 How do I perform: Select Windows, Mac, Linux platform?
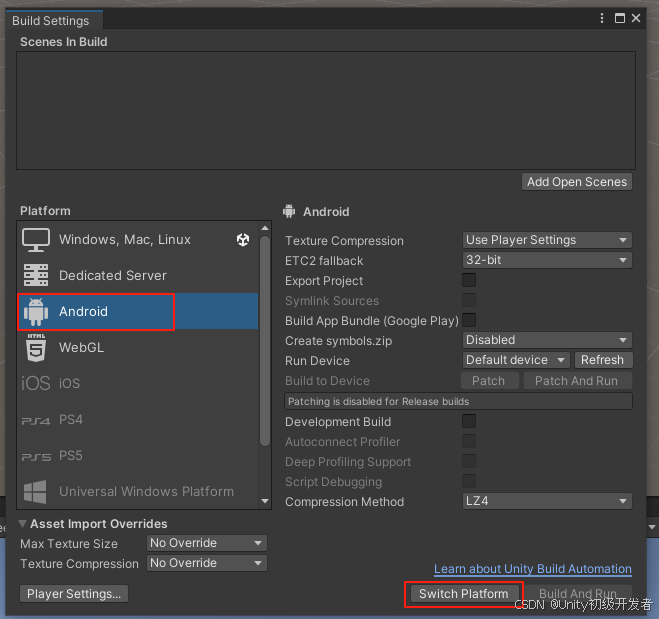point(138,240)
